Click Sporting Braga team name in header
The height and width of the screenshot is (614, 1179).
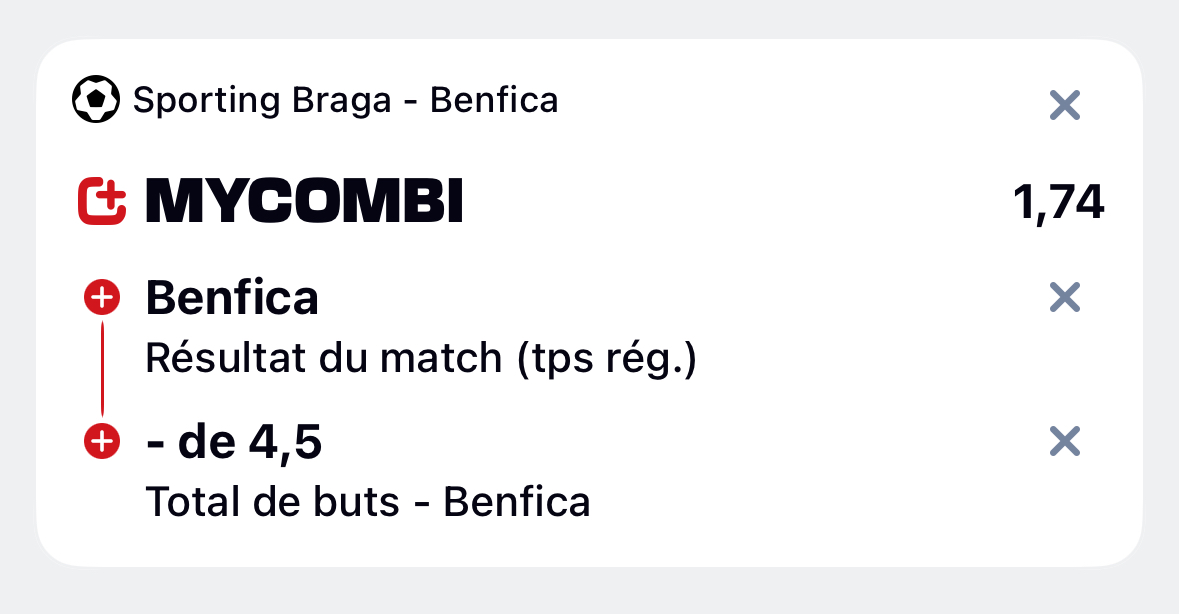coord(262,101)
